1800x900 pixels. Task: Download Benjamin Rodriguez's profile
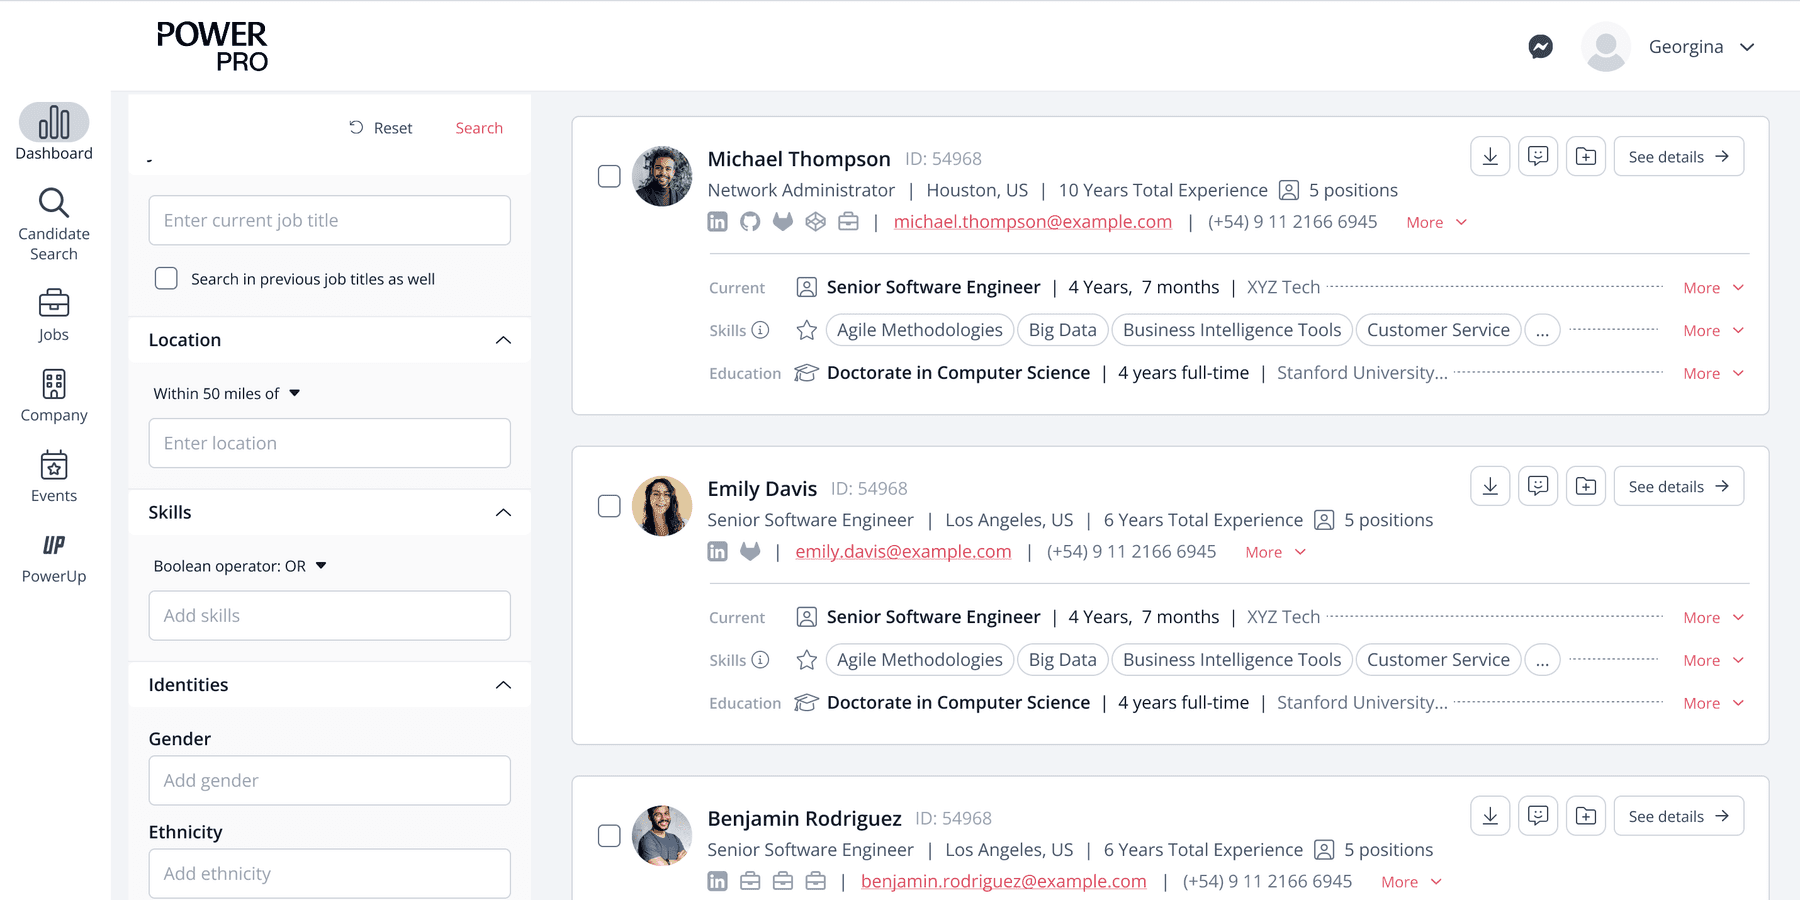coord(1490,816)
